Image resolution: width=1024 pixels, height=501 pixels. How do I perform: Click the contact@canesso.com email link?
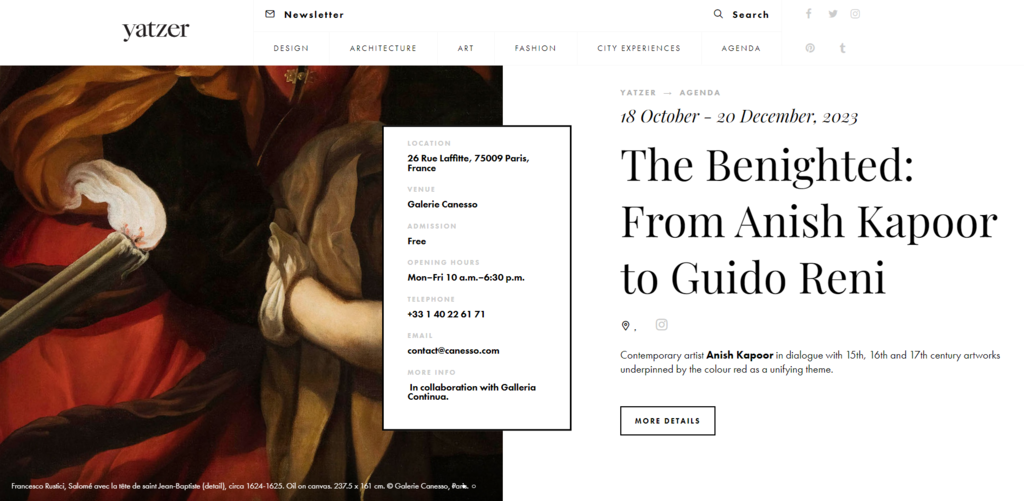pyautogui.click(x=453, y=351)
